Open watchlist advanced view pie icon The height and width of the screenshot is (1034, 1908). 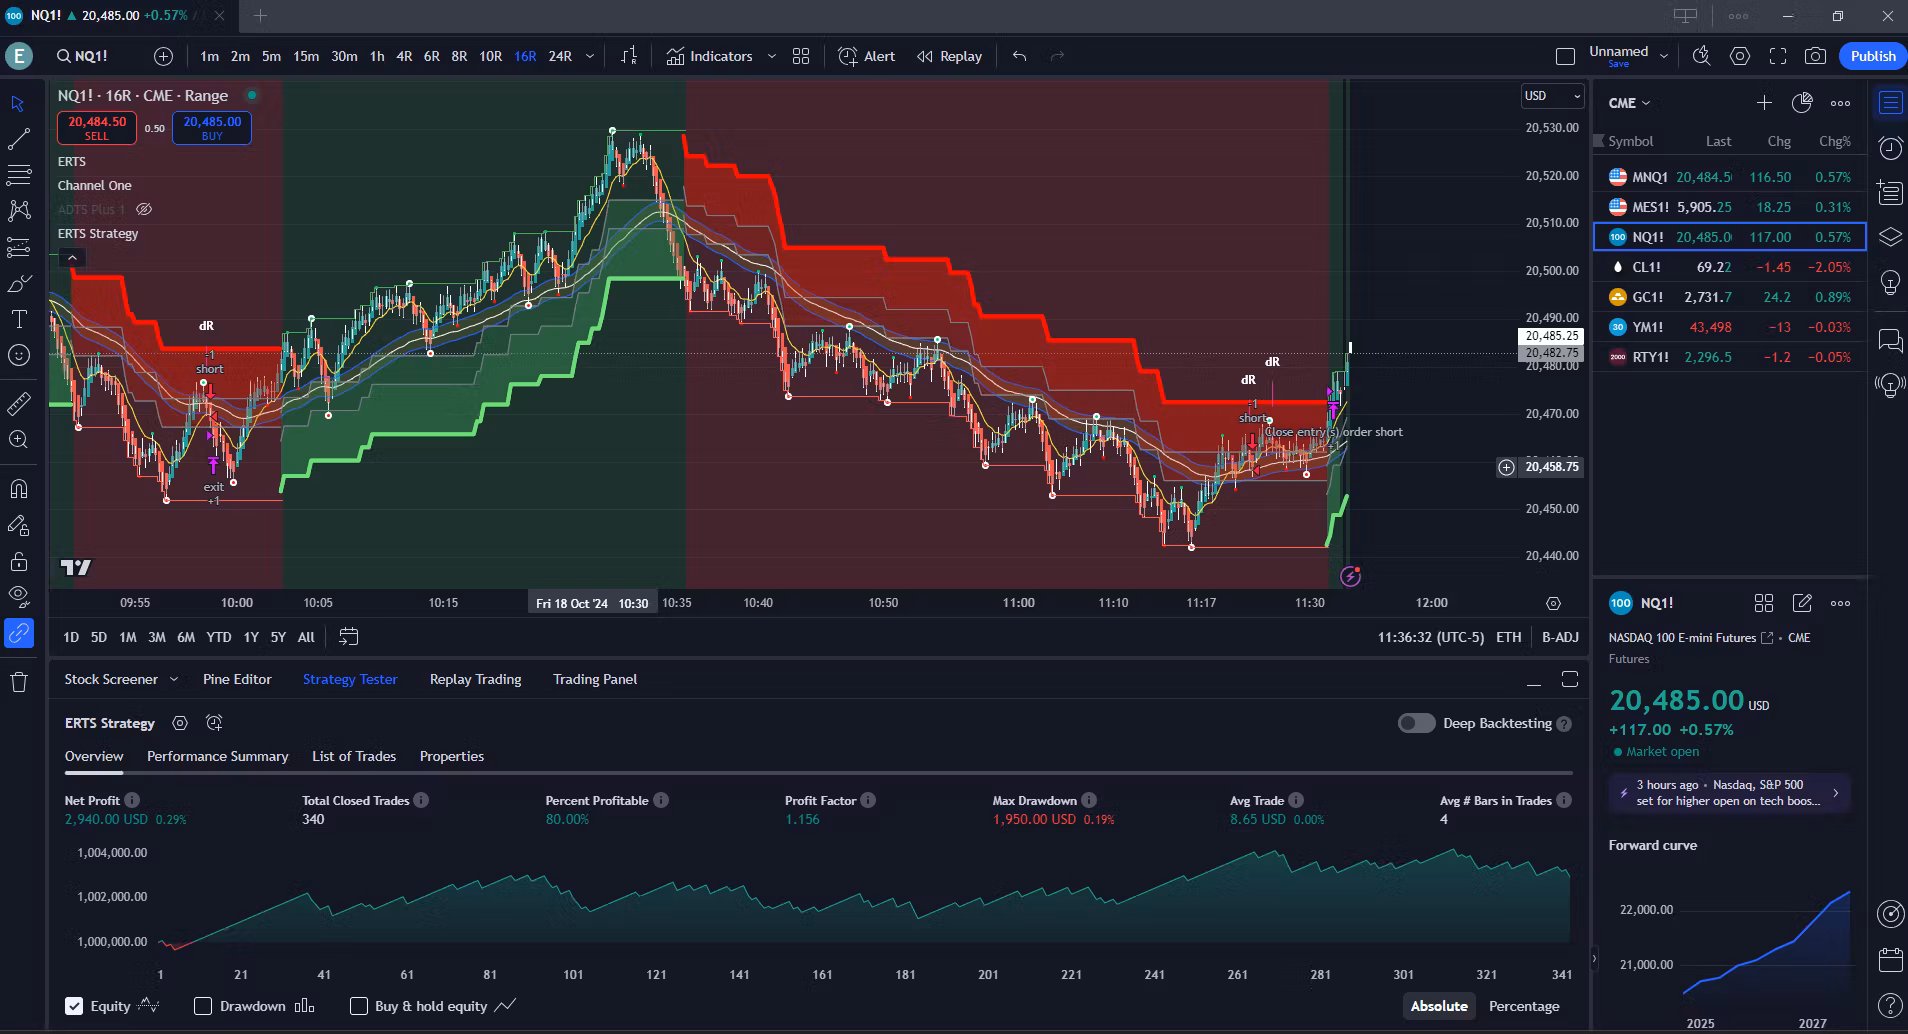tap(1802, 103)
